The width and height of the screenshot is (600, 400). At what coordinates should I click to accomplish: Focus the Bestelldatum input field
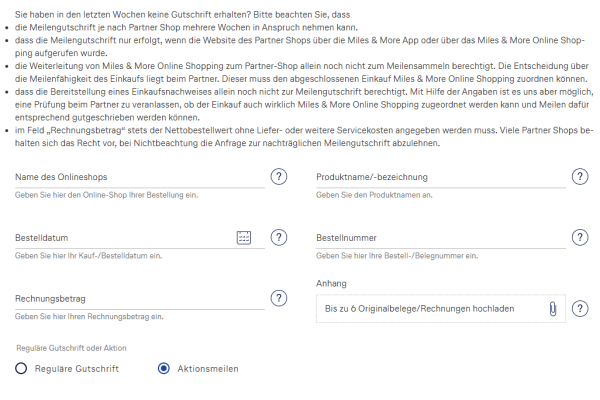click(120, 238)
